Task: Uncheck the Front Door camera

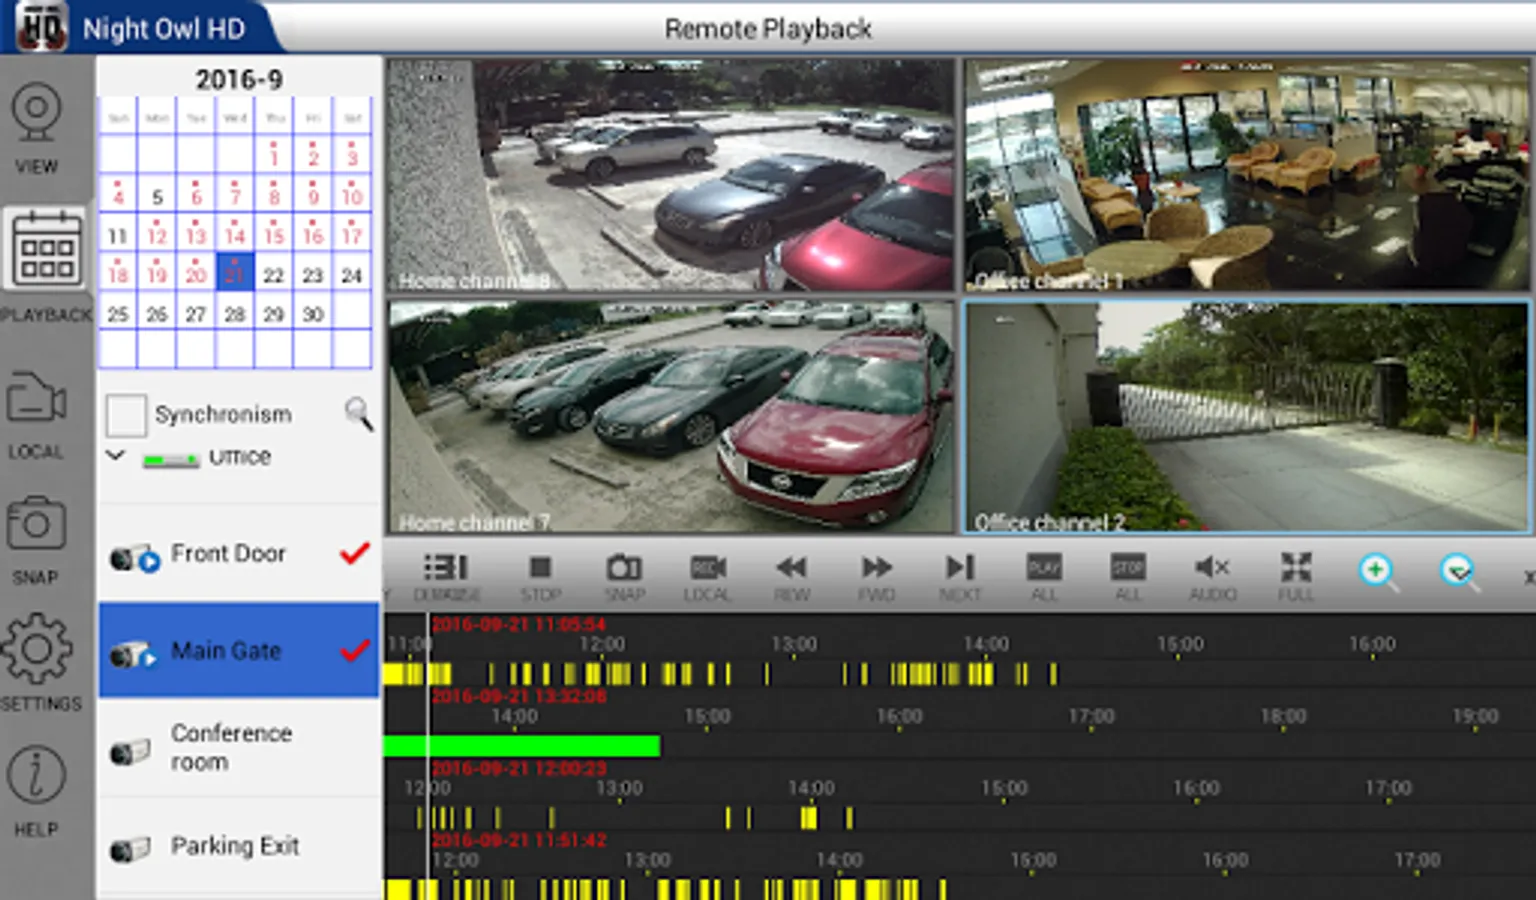Action: coord(354,553)
